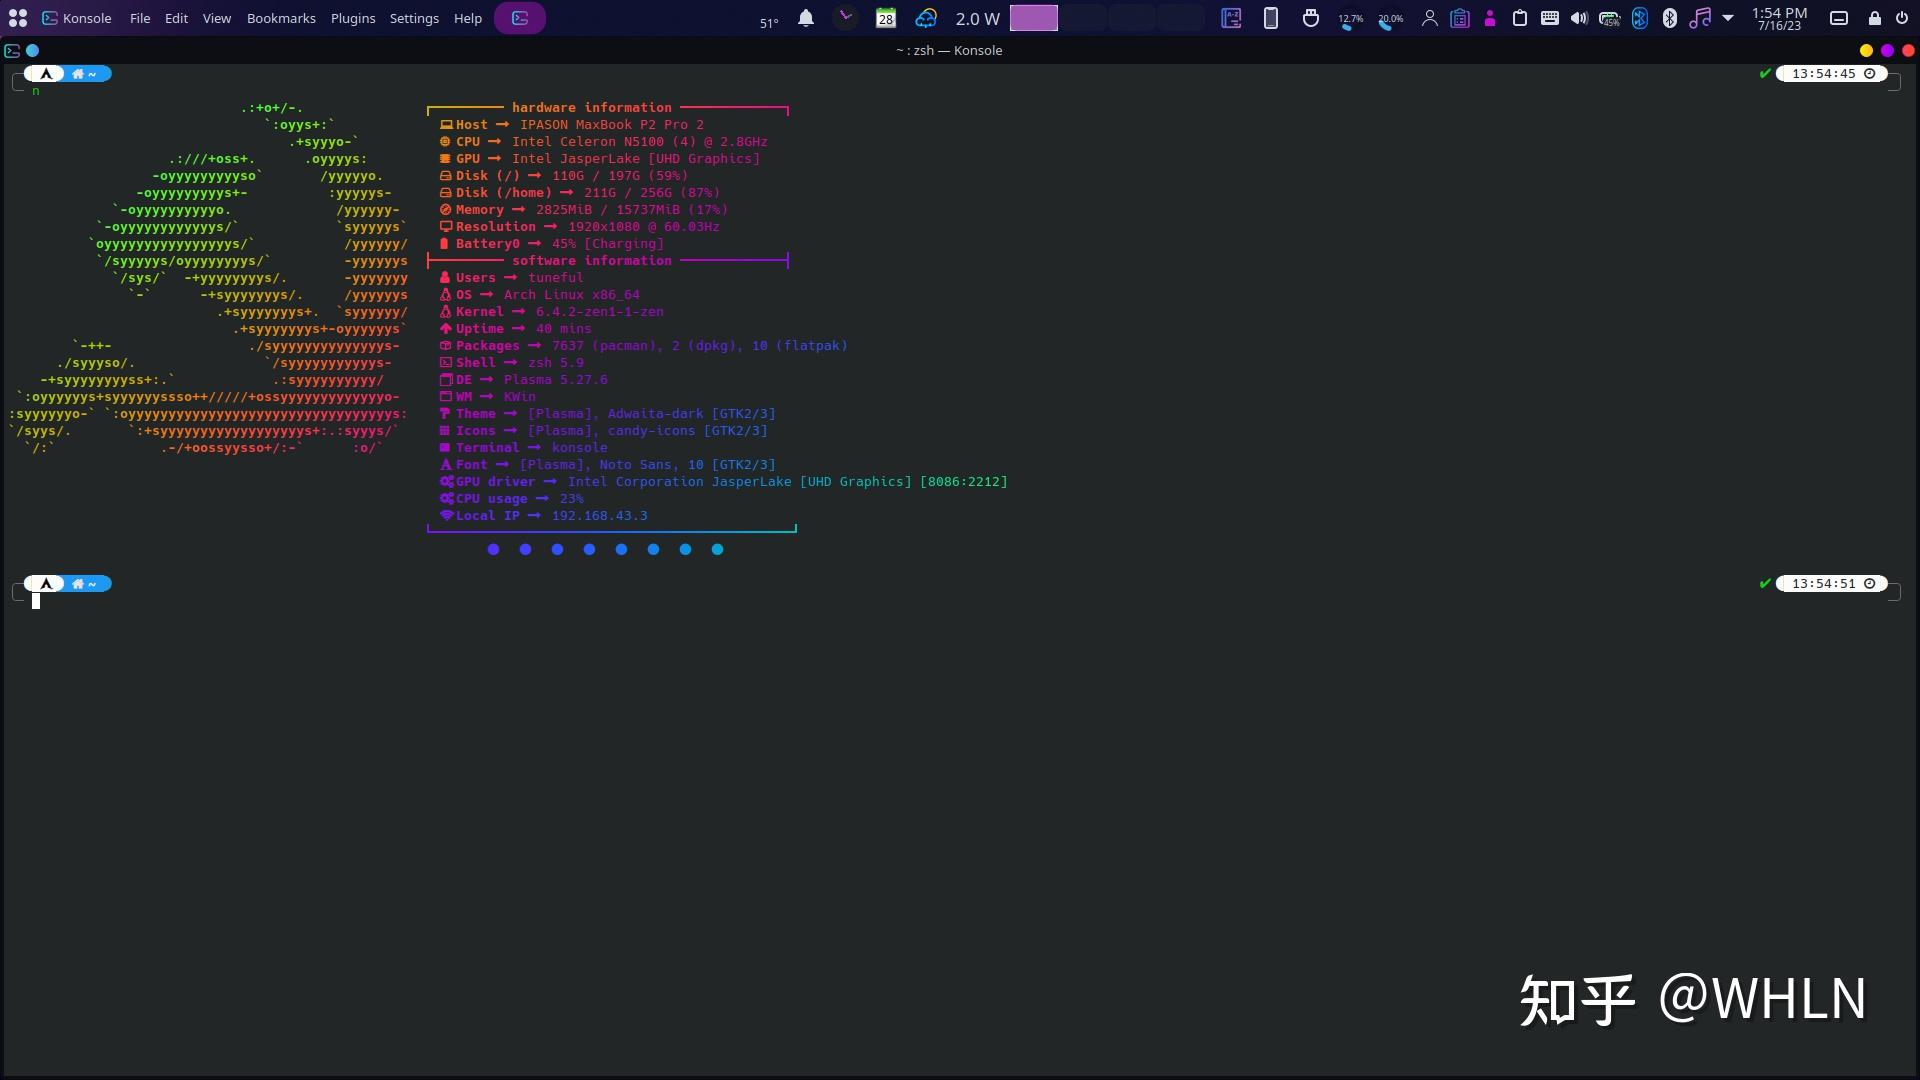Open the clipboard tray icon
Viewport: 1920px width, 1080px height.
[1520, 18]
